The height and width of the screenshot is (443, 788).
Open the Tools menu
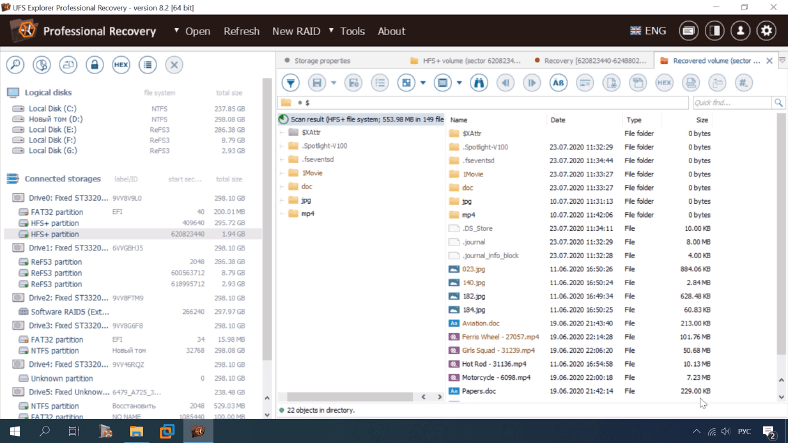coord(352,31)
